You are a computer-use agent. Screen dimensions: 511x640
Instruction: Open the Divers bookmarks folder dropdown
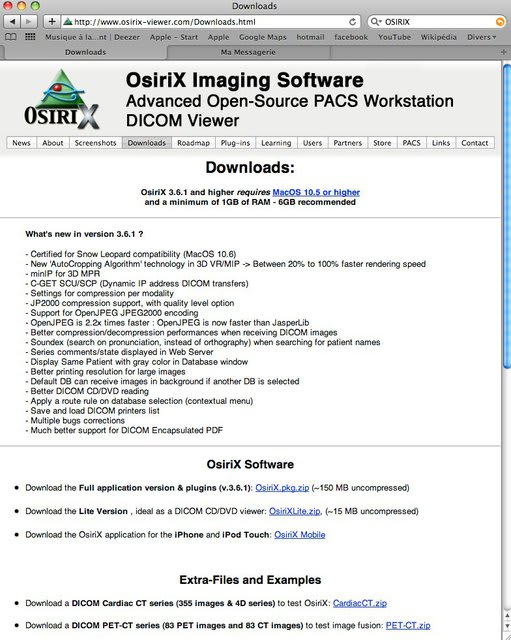(482, 37)
